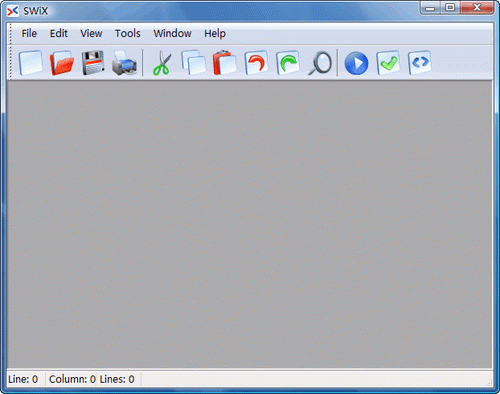
Task: Click the "Column: 0" status entry
Action: pos(72,379)
